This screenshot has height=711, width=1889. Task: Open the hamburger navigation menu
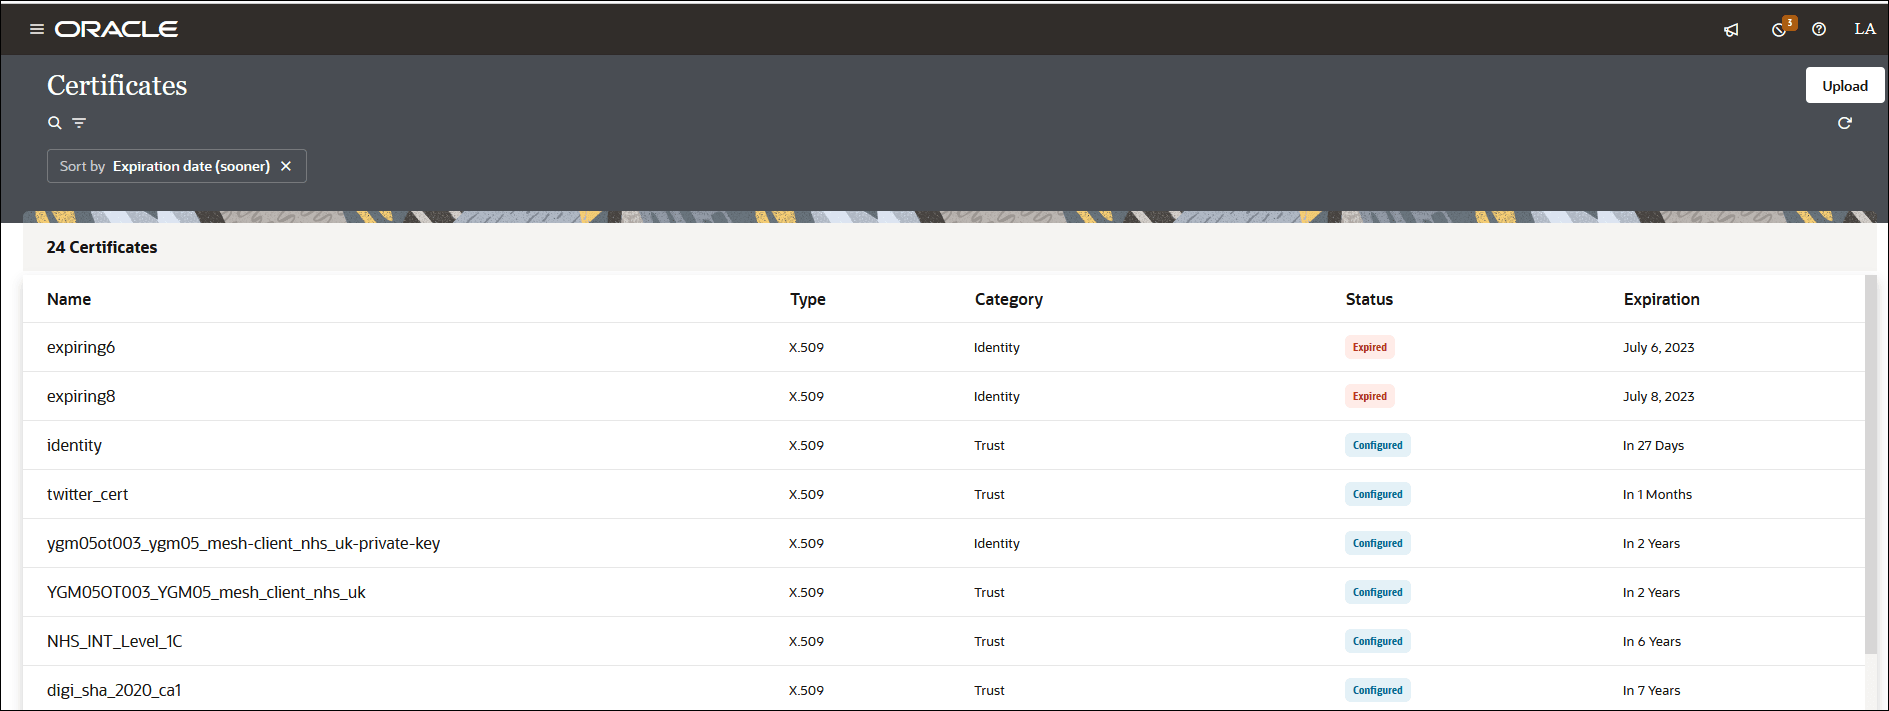point(37,29)
